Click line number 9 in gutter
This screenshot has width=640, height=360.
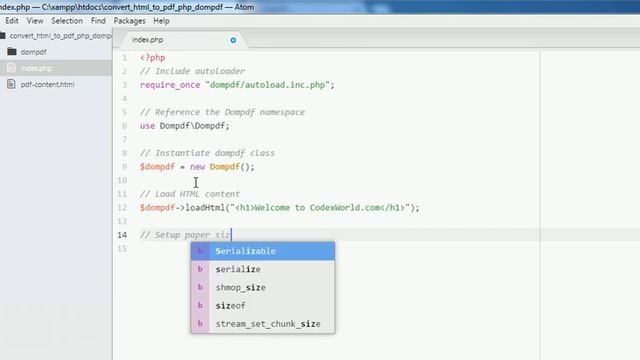pos(124,167)
